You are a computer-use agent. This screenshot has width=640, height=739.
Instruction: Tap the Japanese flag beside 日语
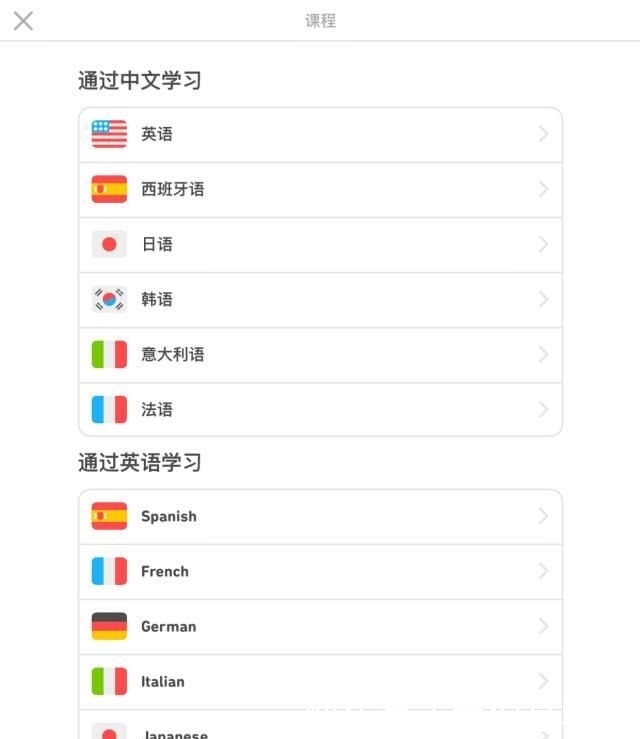click(x=109, y=244)
